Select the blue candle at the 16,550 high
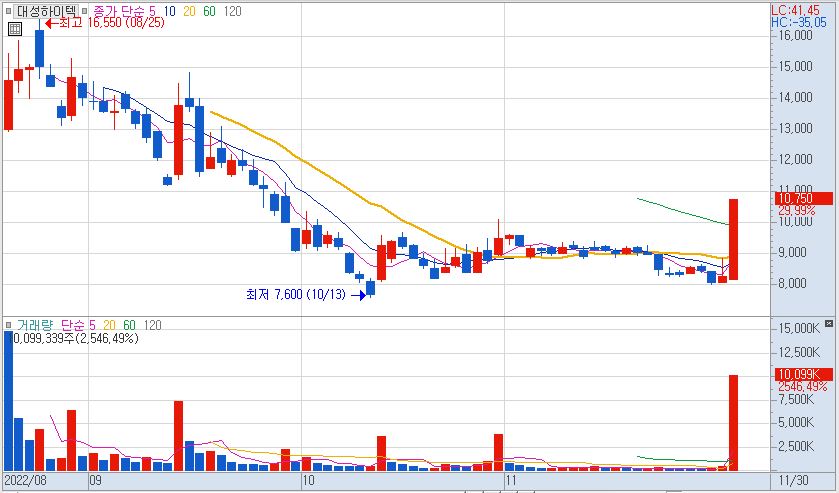839x493 pixels. pos(40,48)
